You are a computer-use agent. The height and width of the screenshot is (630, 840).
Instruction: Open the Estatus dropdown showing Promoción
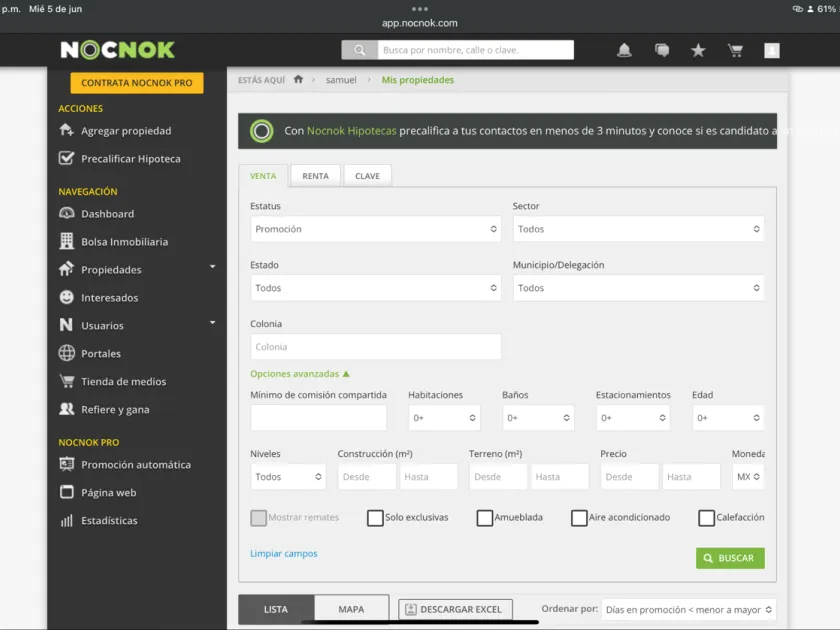[x=376, y=229]
